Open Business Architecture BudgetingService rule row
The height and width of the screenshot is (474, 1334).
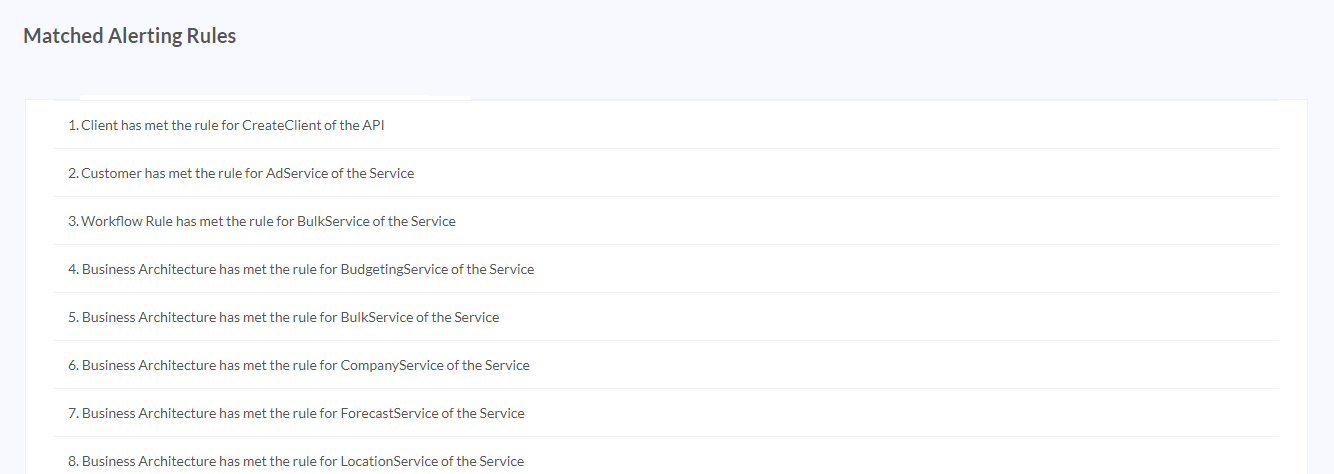(x=667, y=269)
